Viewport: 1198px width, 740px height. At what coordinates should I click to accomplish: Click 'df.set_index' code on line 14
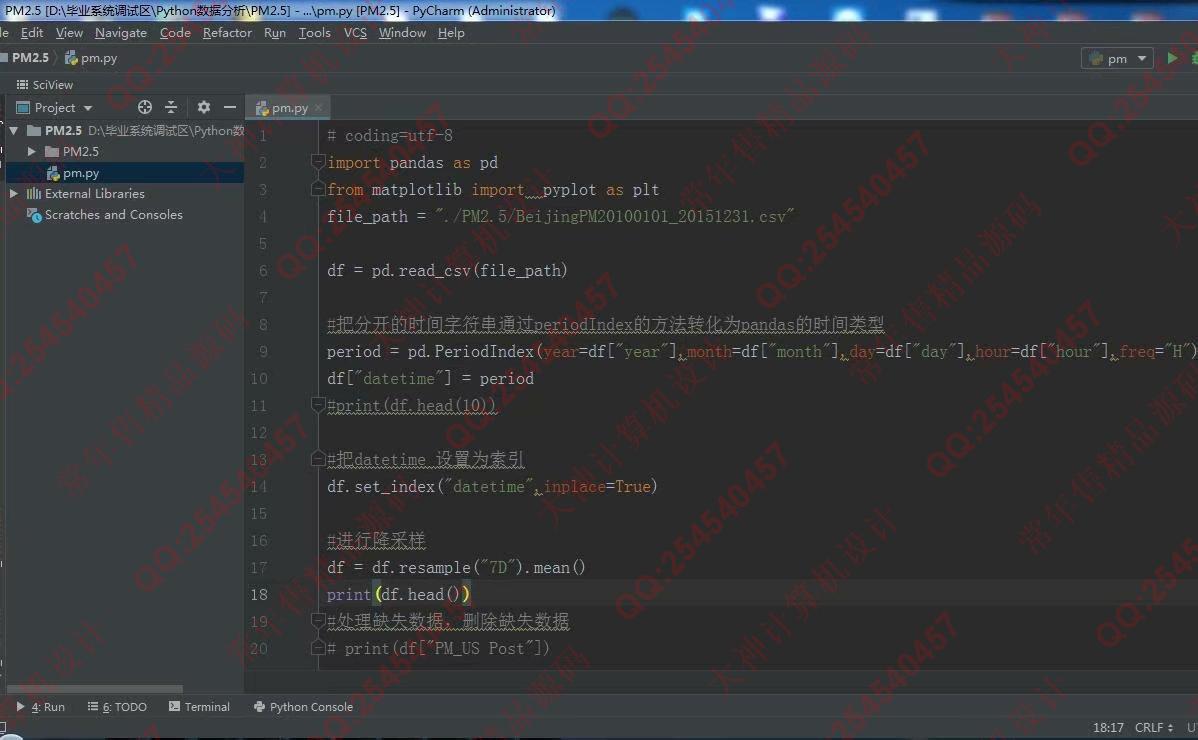click(380, 486)
